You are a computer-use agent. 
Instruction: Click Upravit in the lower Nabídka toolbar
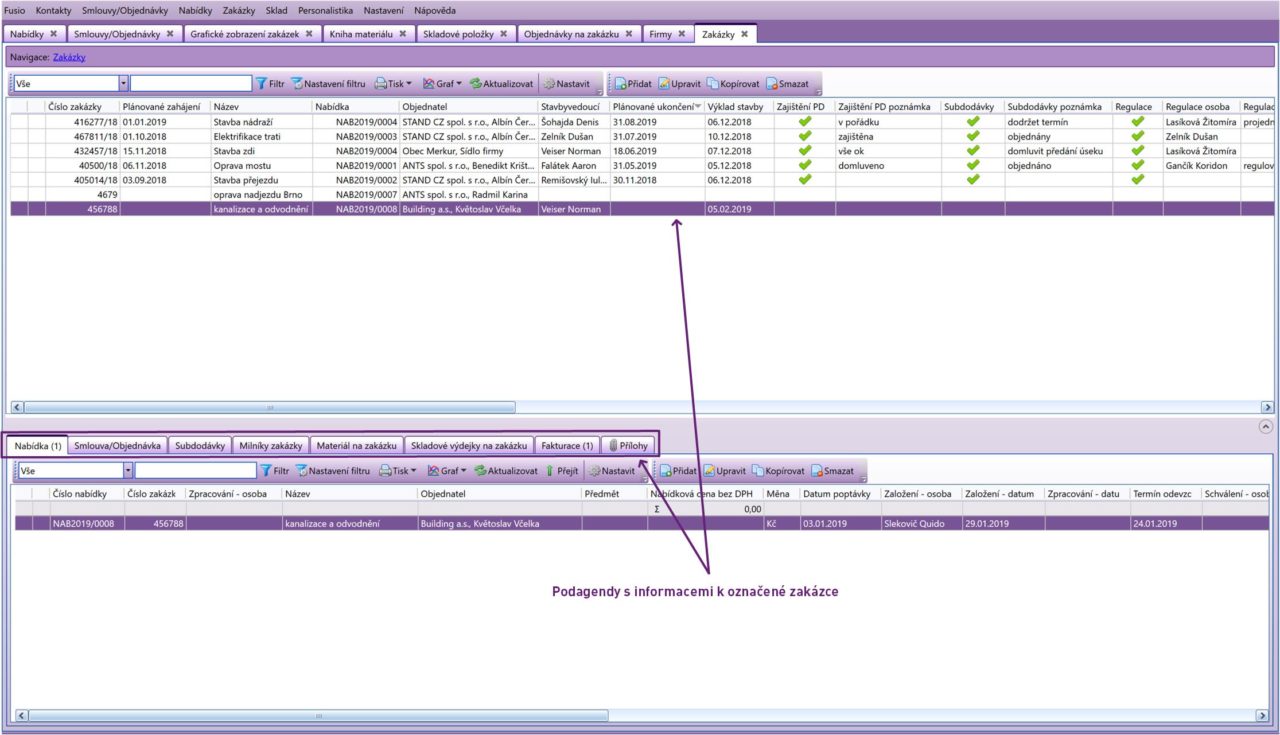(724, 470)
